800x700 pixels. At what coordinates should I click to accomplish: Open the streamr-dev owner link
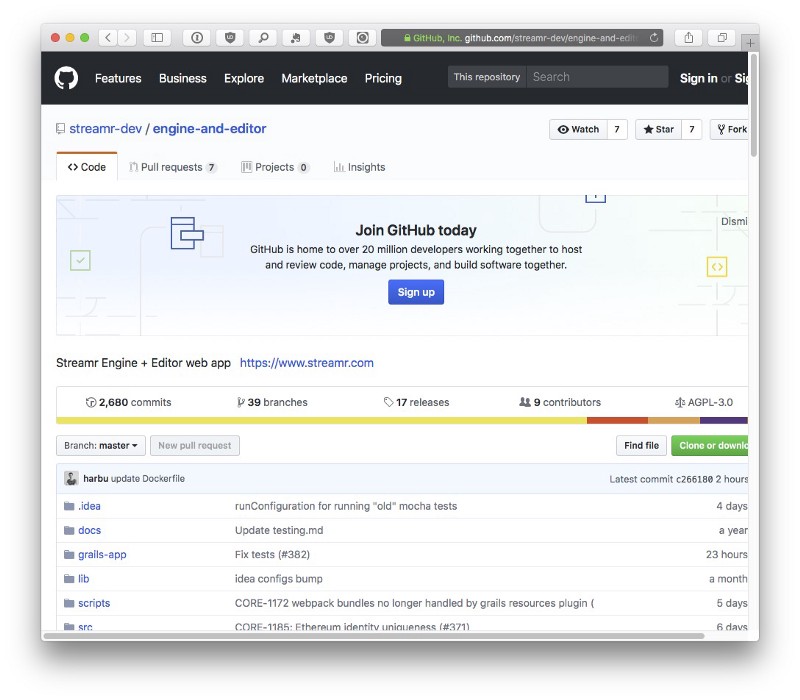(106, 129)
